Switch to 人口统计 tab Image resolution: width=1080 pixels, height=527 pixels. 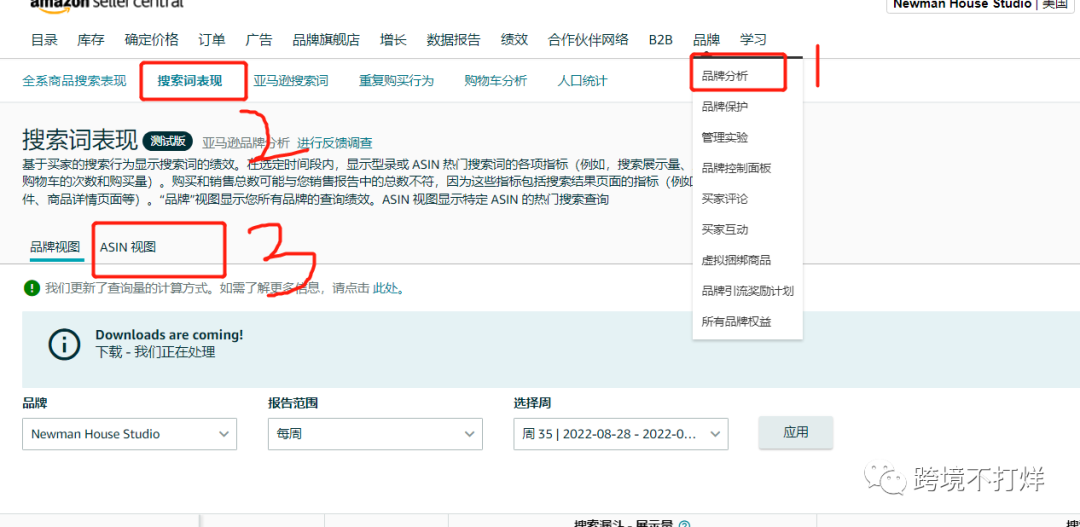coord(582,81)
